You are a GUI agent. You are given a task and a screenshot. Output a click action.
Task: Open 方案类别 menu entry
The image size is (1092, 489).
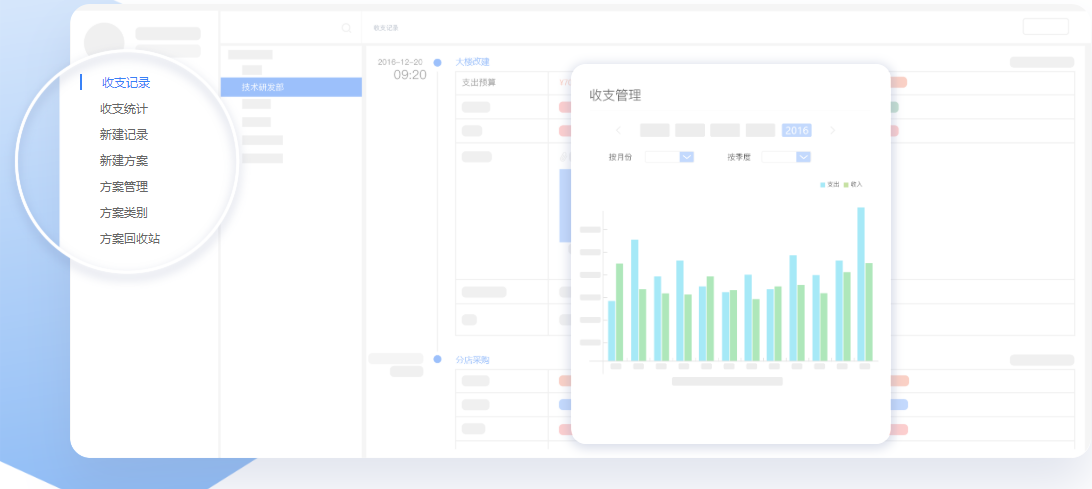pyautogui.click(x=124, y=213)
